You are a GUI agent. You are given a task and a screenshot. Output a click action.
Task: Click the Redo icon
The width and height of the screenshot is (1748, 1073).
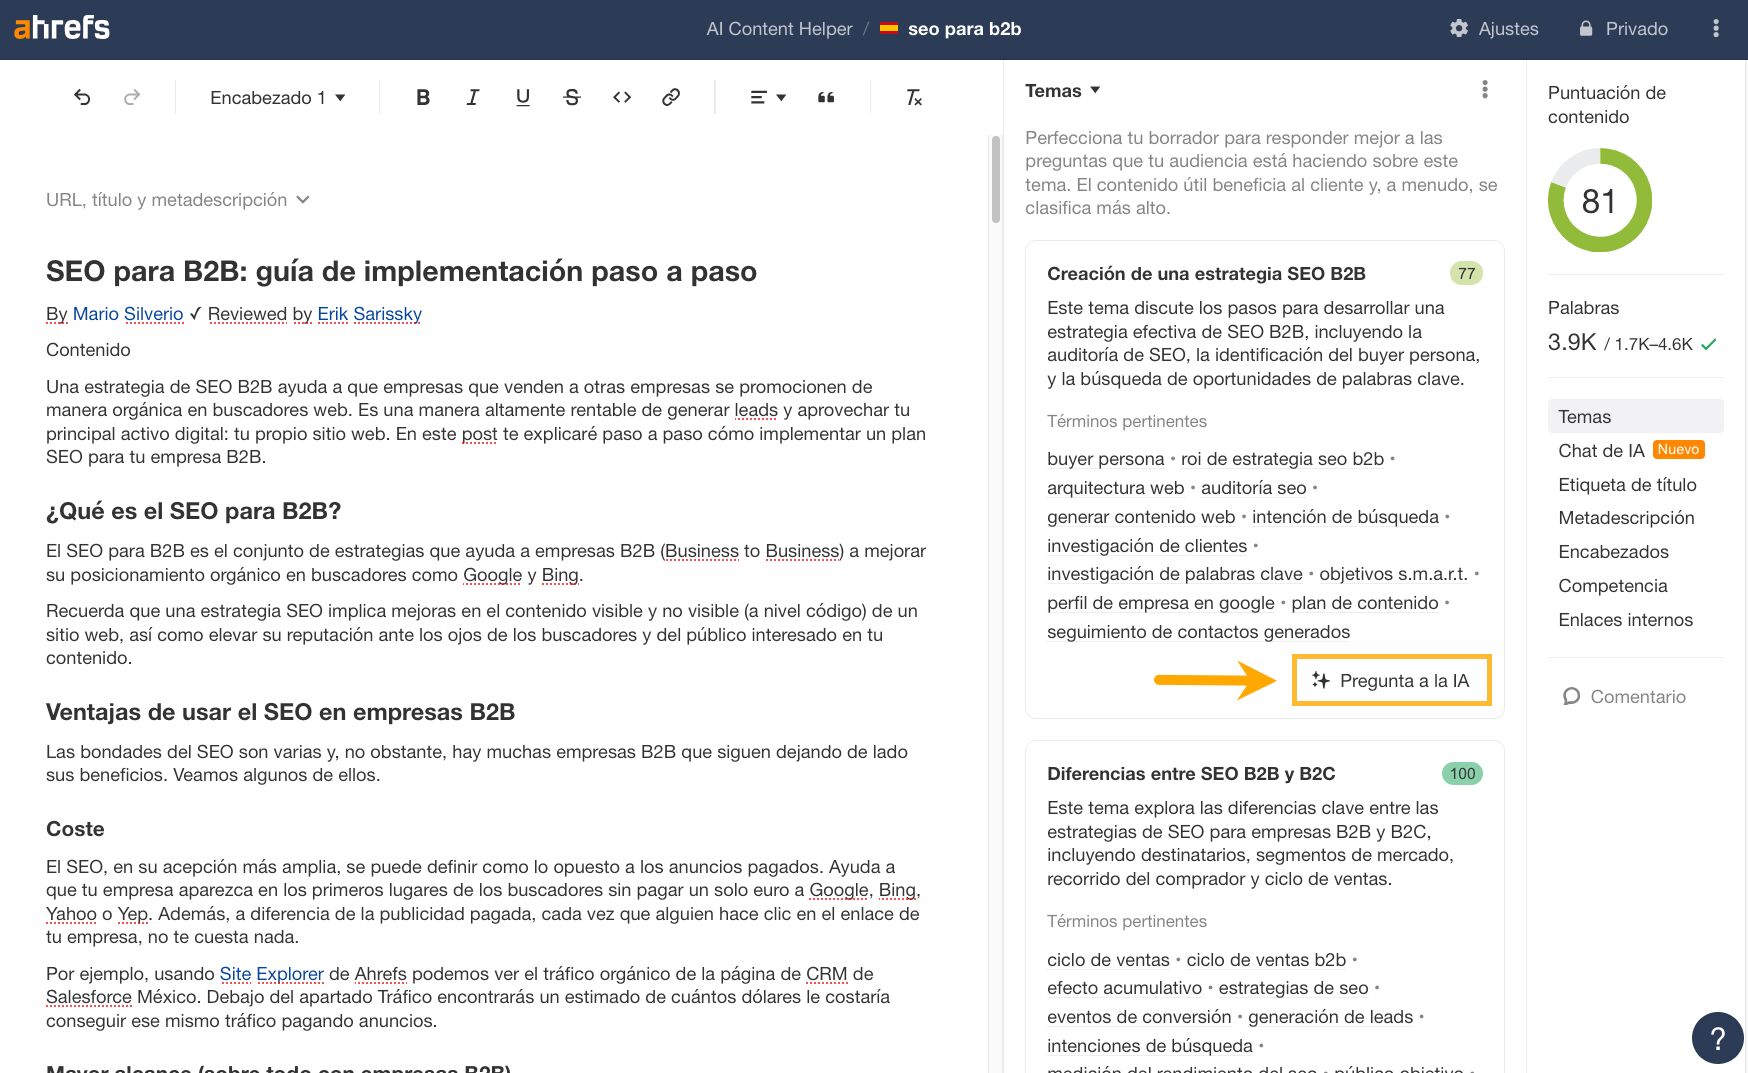[131, 97]
